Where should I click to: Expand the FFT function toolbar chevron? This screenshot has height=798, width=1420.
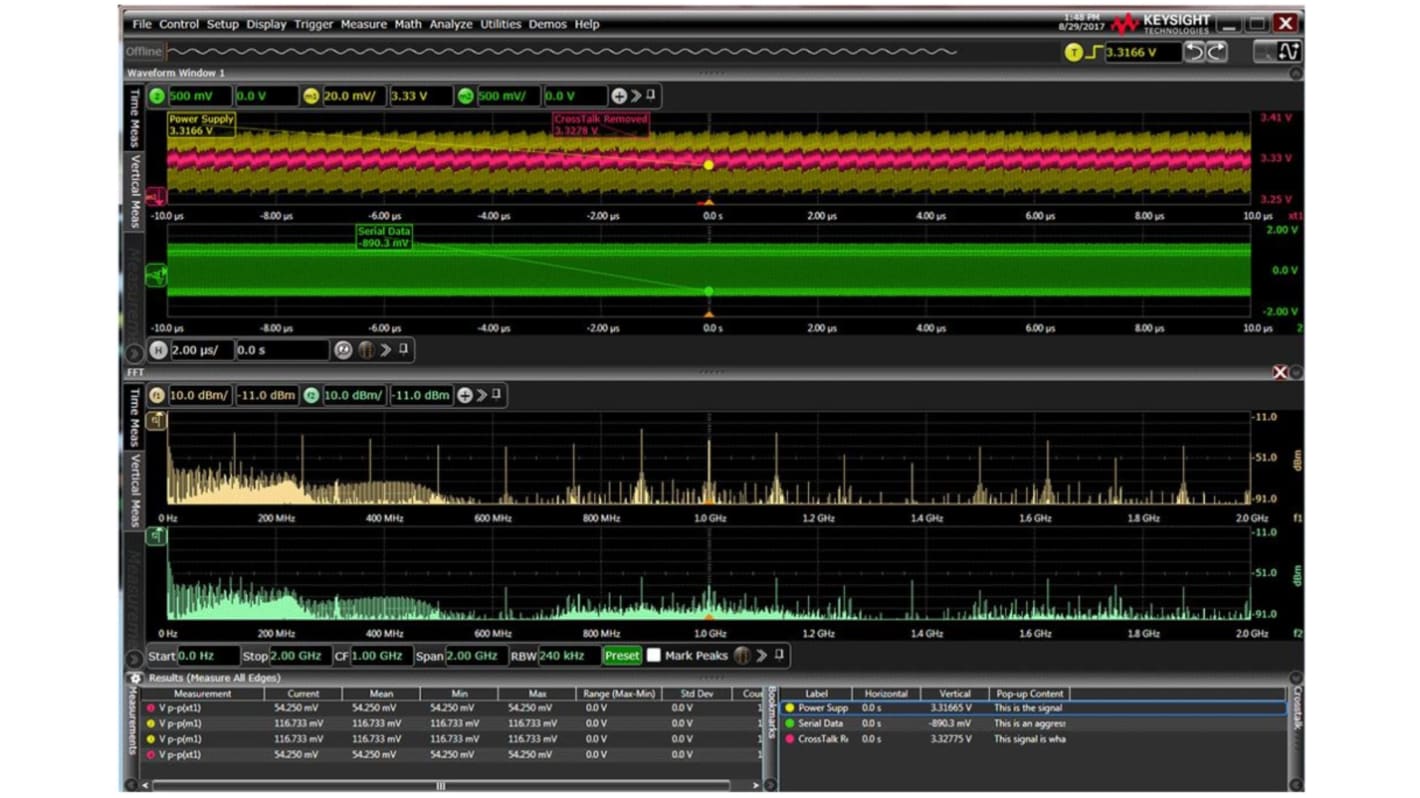482,395
